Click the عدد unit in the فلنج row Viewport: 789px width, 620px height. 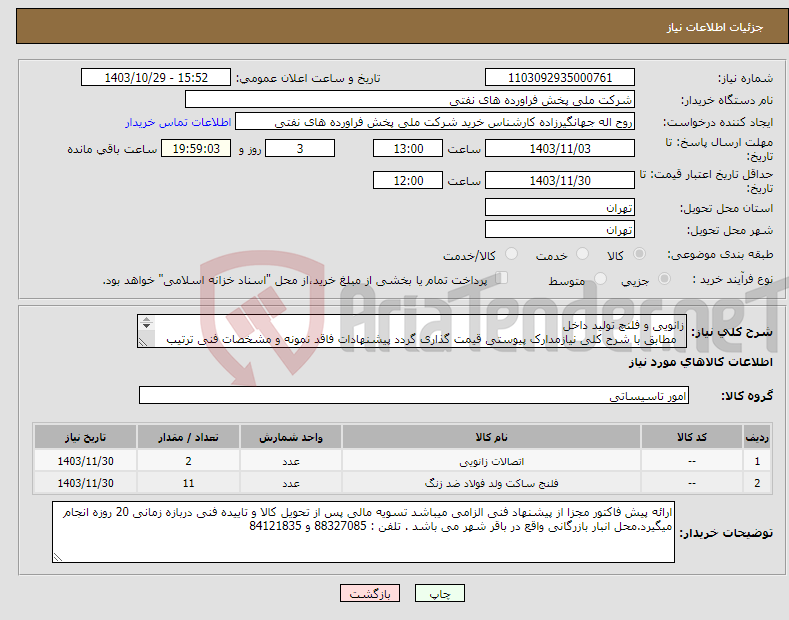click(x=291, y=483)
